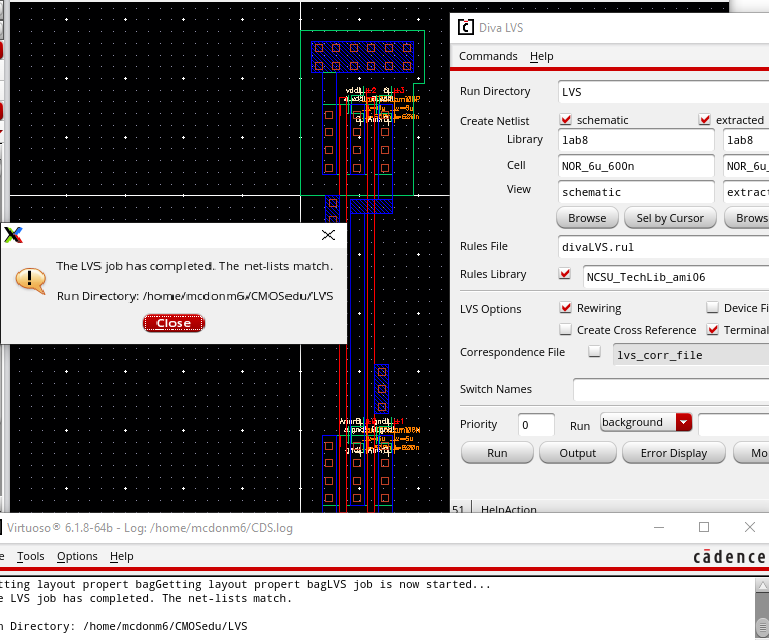Viewport: 769px width, 640px height.
Task: Enable Create Cross Reference
Action: pyautogui.click(x=566, y=330)
